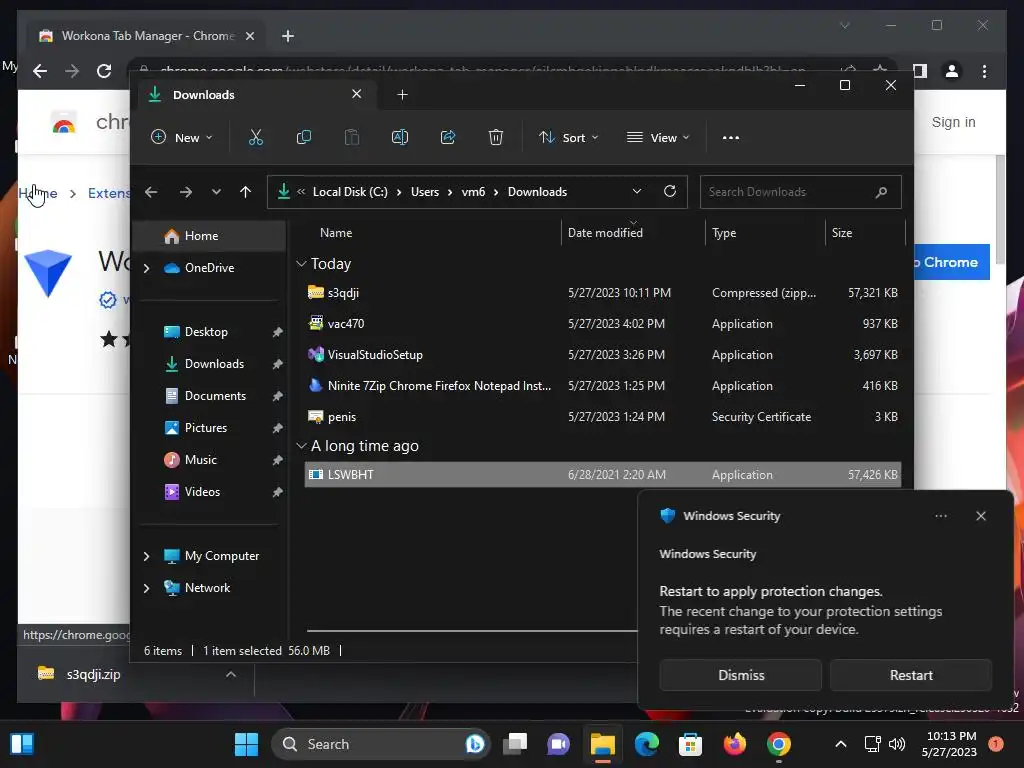Image resolution: width=1024 pixels, height=768 pixels.
Task: Go up one folder level
Action: click(246, 192)
